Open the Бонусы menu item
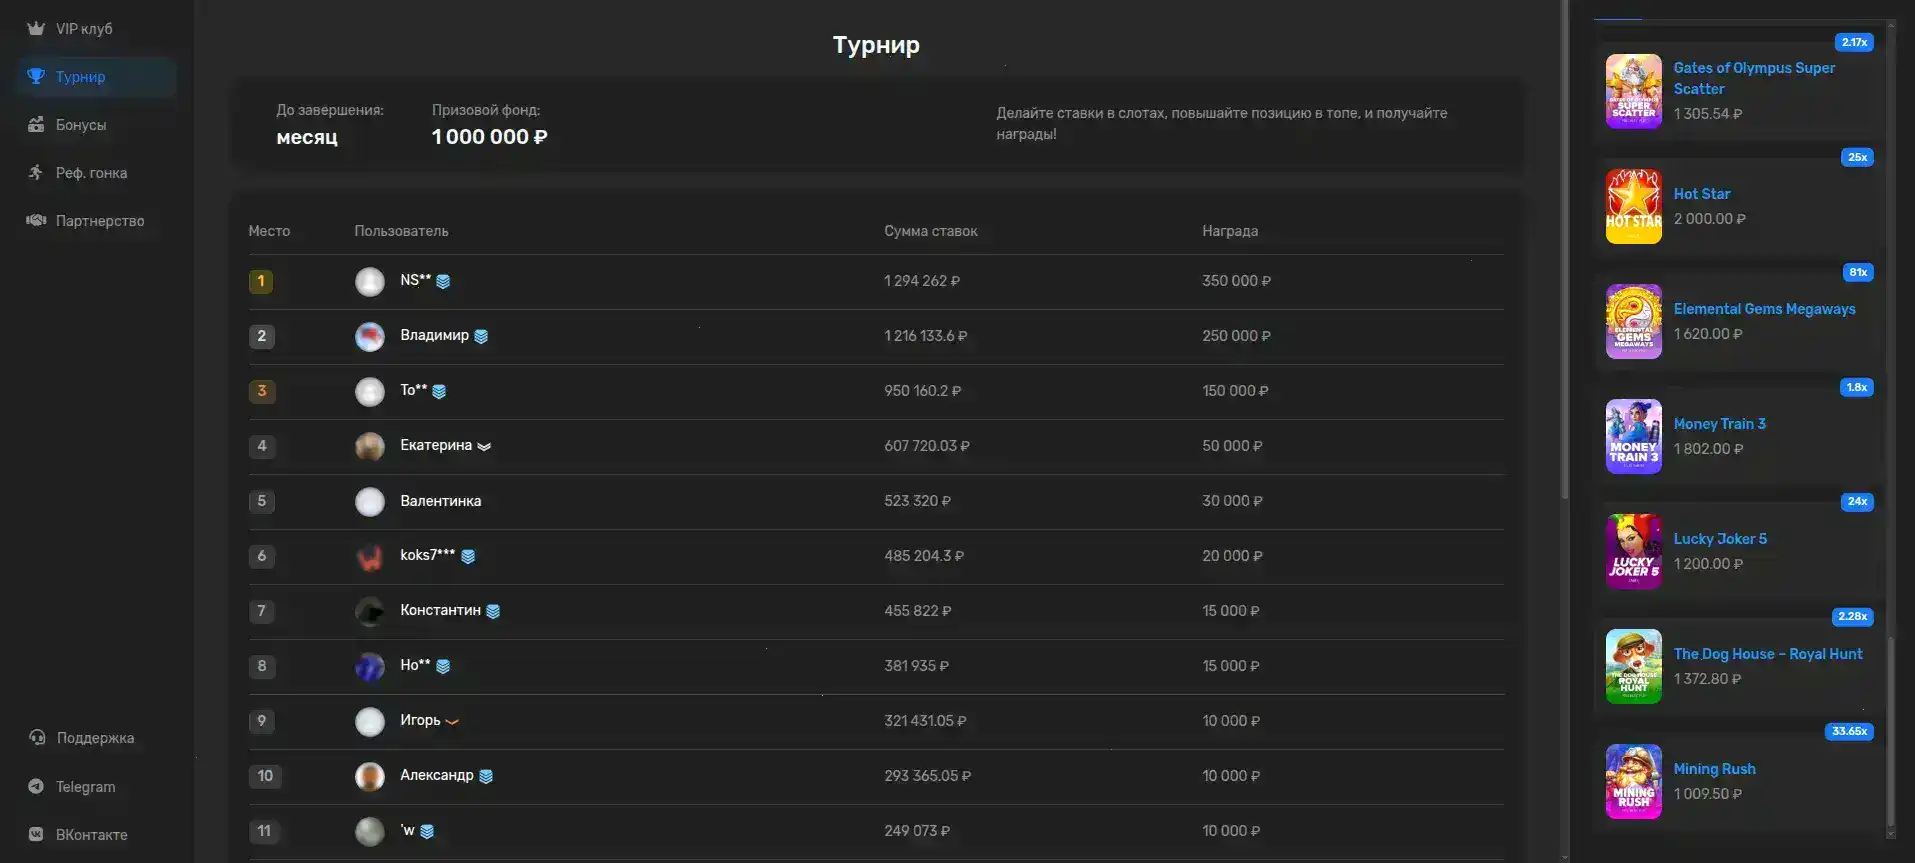1915x863 pixels. 81,125
